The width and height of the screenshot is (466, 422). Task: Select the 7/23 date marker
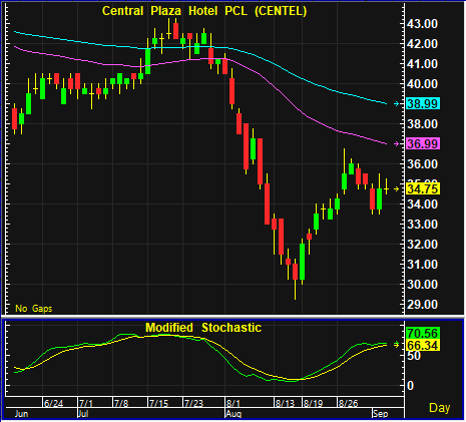click(x=194, y=403)
